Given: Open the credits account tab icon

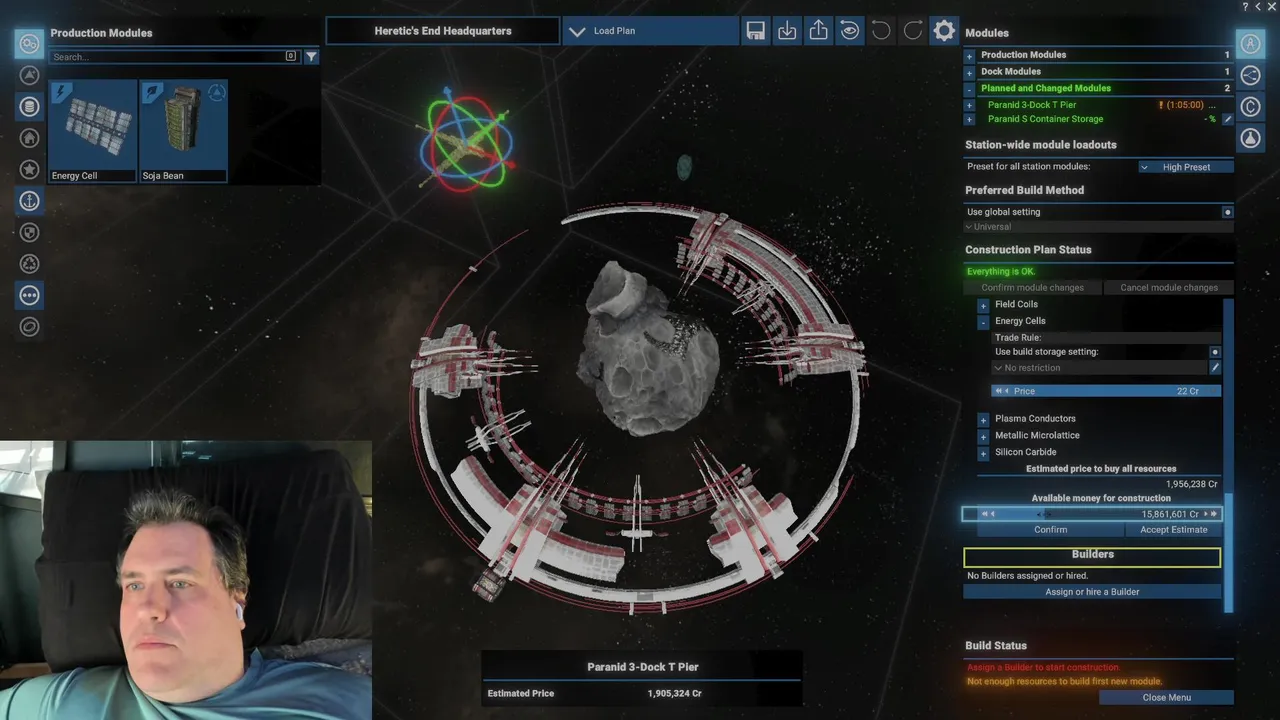Looking at the screenshot, I should coord(1250,107).
